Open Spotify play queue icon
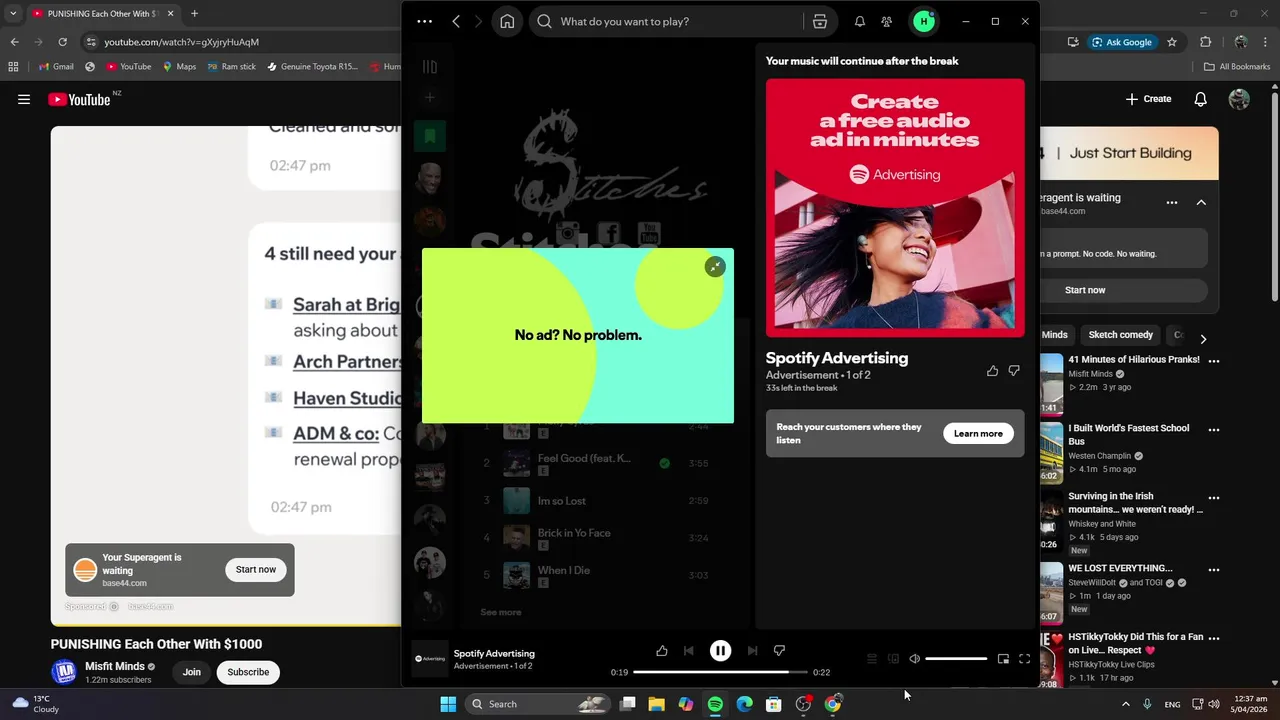This screenshot has height=720, width=1280. point(871,659)
